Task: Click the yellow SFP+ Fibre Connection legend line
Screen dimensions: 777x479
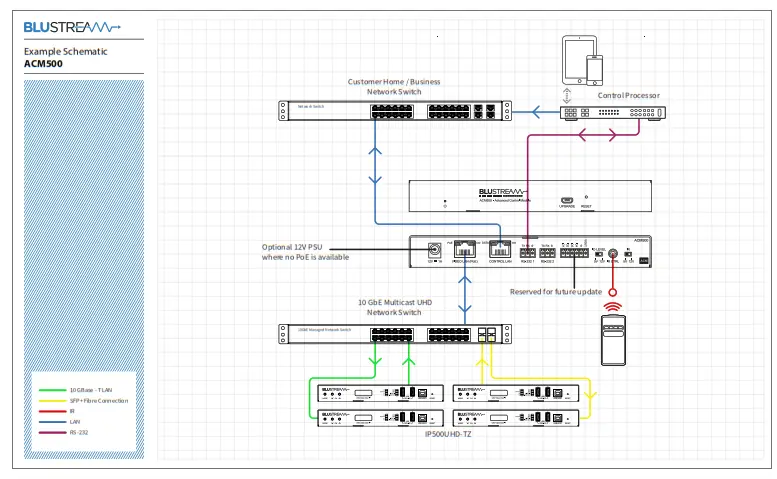Action: (53, 401)
